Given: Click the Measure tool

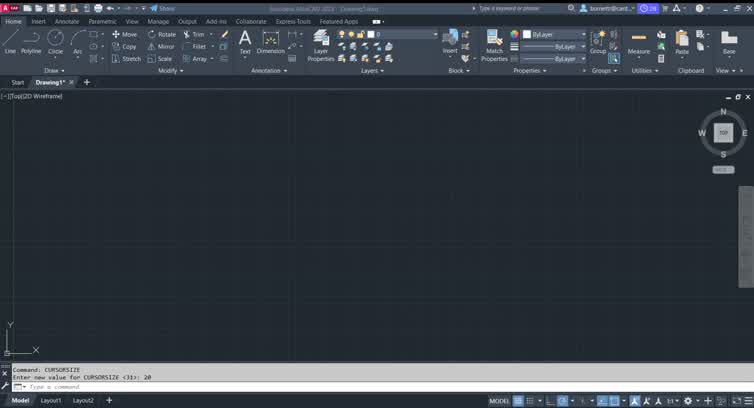Looking at the screenshot, I should (x=639, y=41).
